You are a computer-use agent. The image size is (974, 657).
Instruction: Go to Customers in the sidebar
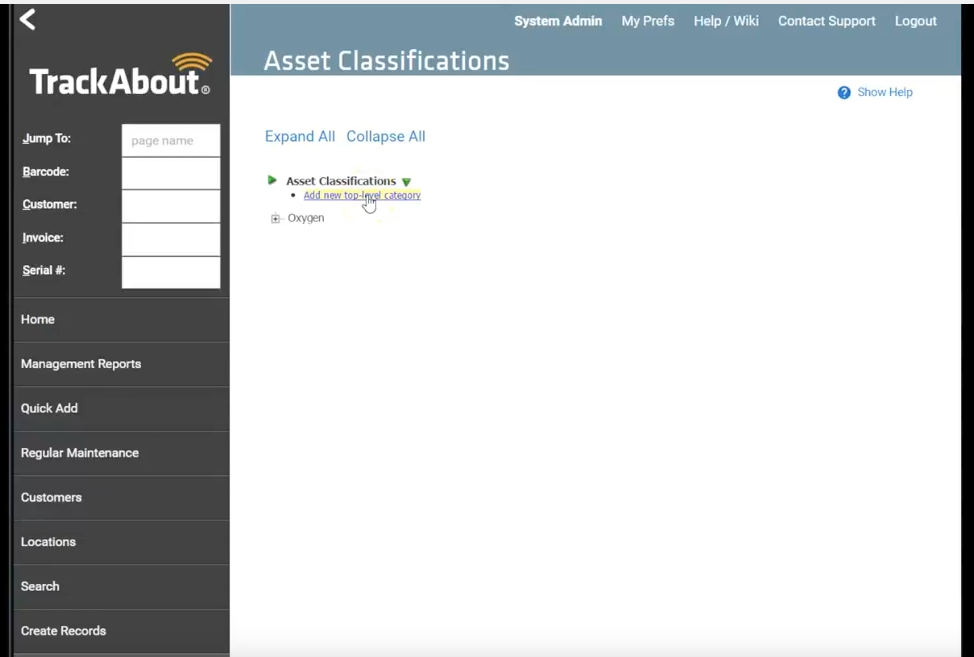click(122, 497)
